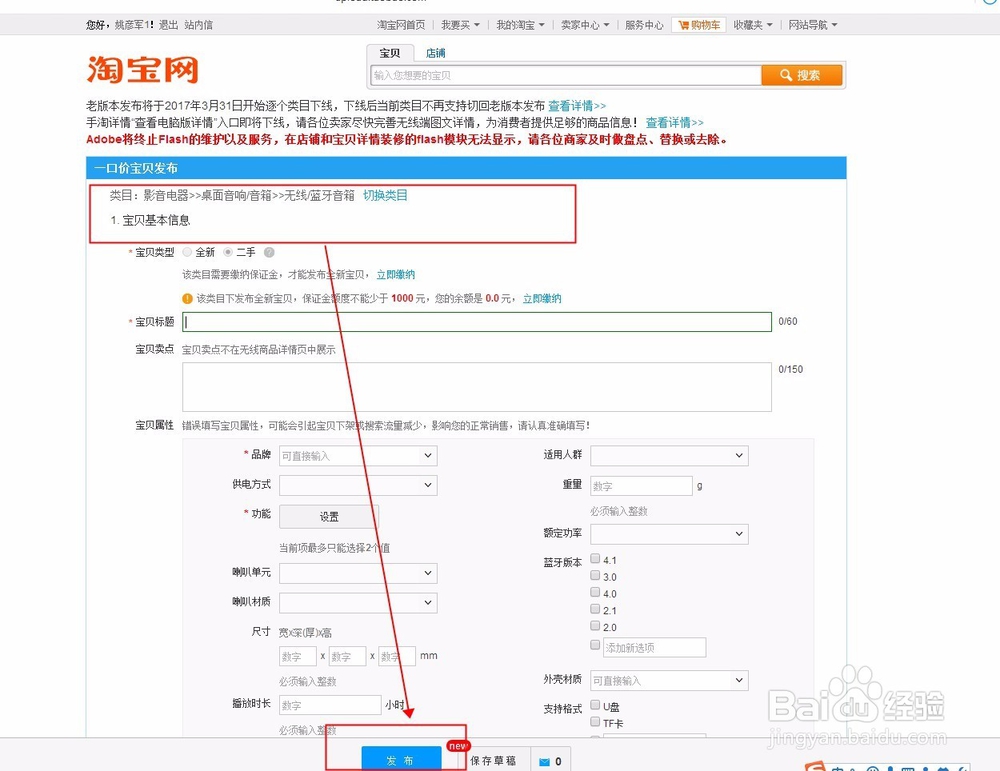
Task: Click 切换类目 to change category
Action: (385, 195)
